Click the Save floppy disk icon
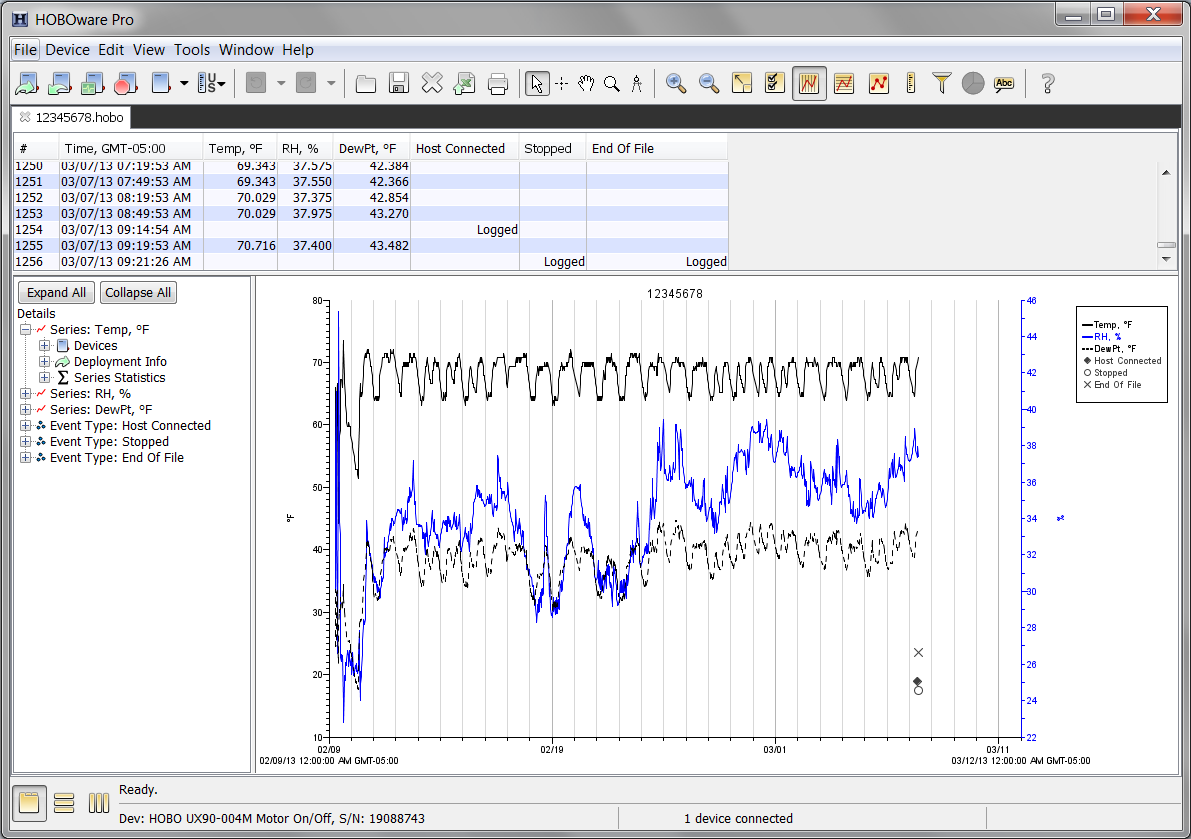Screen dimensions: 1191x839 399,84
